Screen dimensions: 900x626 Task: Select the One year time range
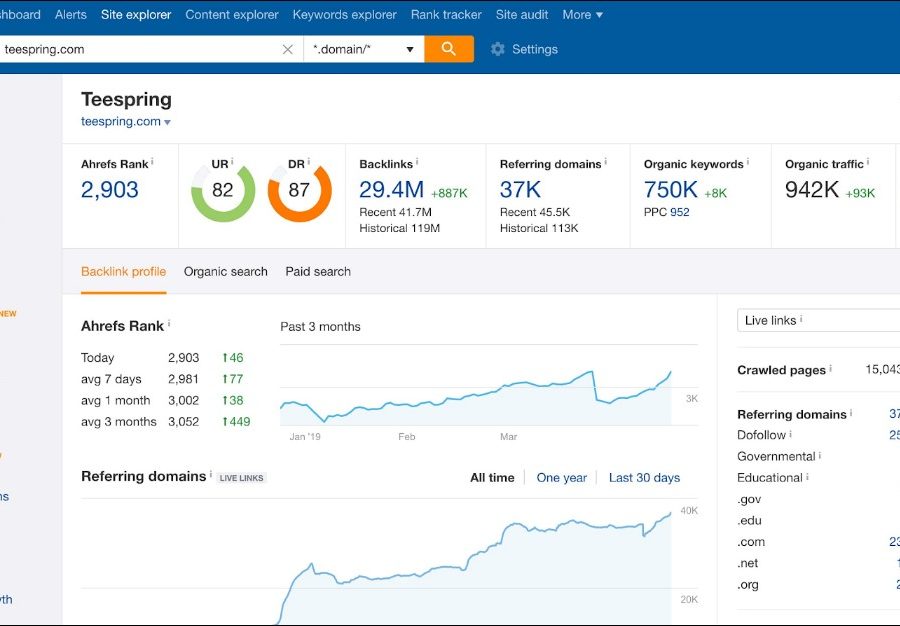pos(561,478)
